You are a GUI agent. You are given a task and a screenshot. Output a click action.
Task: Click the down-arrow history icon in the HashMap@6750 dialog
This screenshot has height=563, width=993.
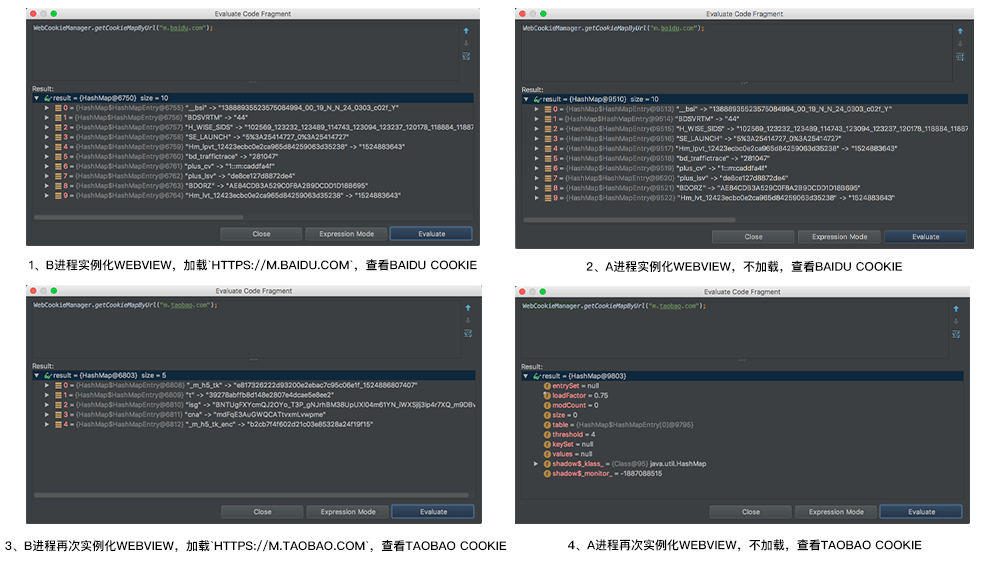coord(466,43)
